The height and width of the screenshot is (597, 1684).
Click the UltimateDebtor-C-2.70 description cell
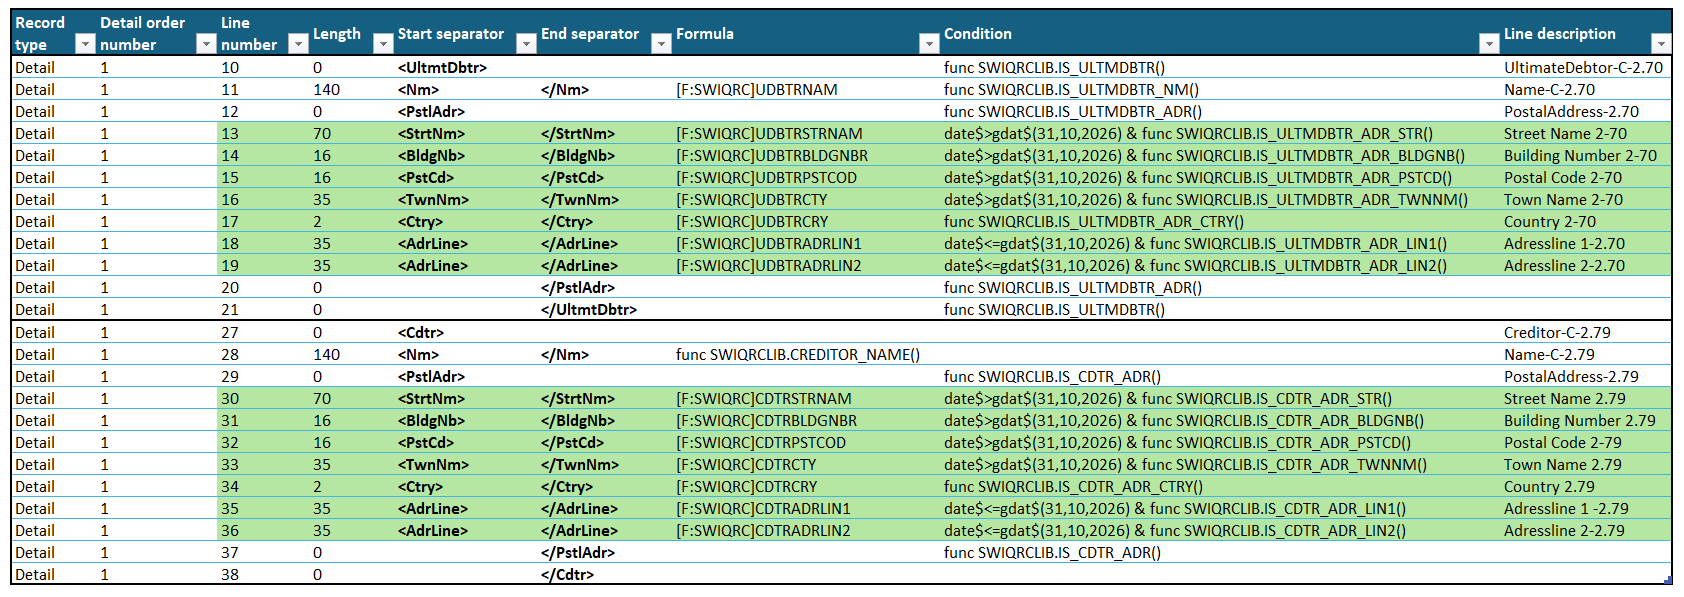(x=1582, y=68)
